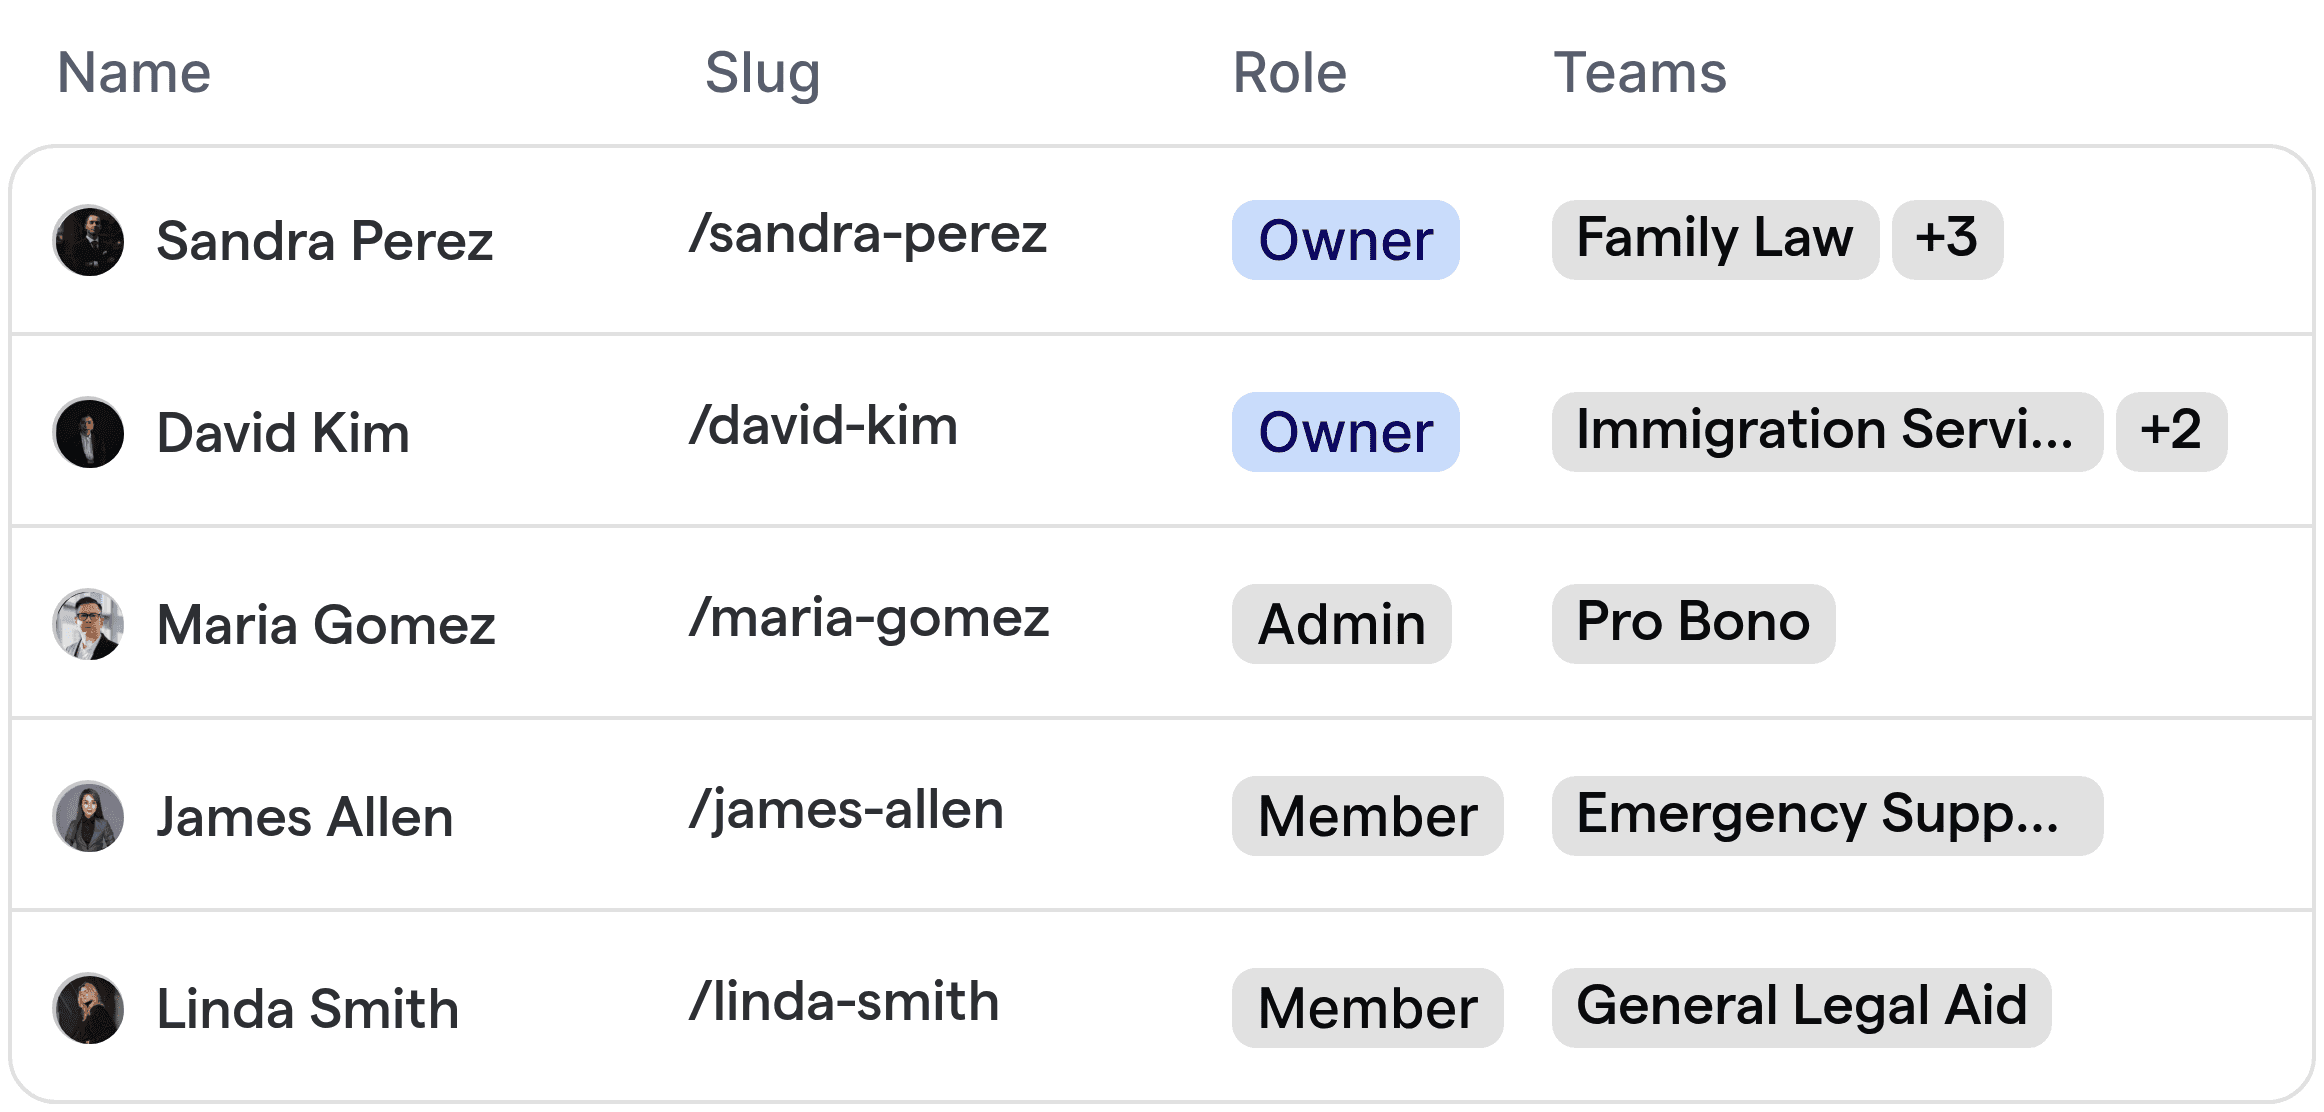Click Linda Smith's avatar thumbnail
The height and width of the screenshot is (1112, 2324).
[x=89, y=1009]
